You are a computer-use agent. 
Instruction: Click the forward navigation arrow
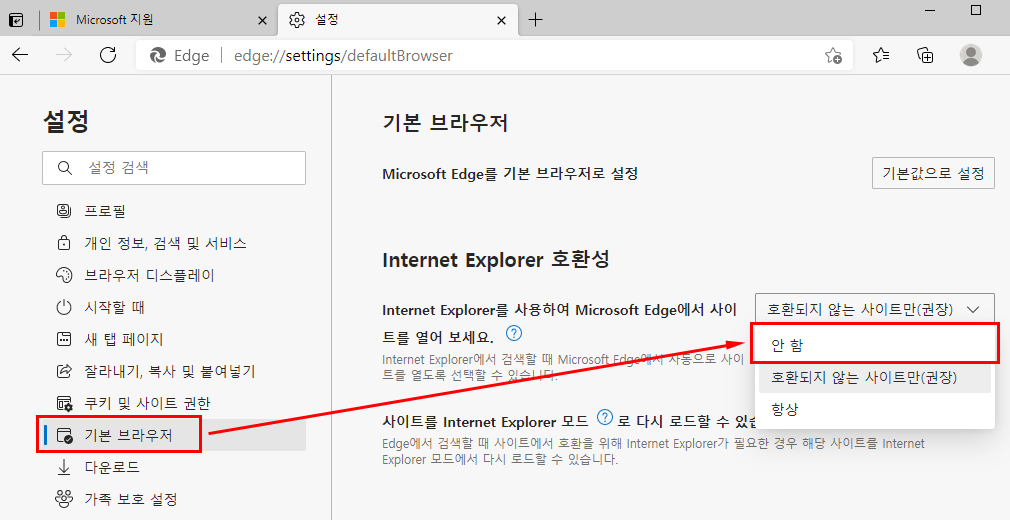click(x=64, y=55)
